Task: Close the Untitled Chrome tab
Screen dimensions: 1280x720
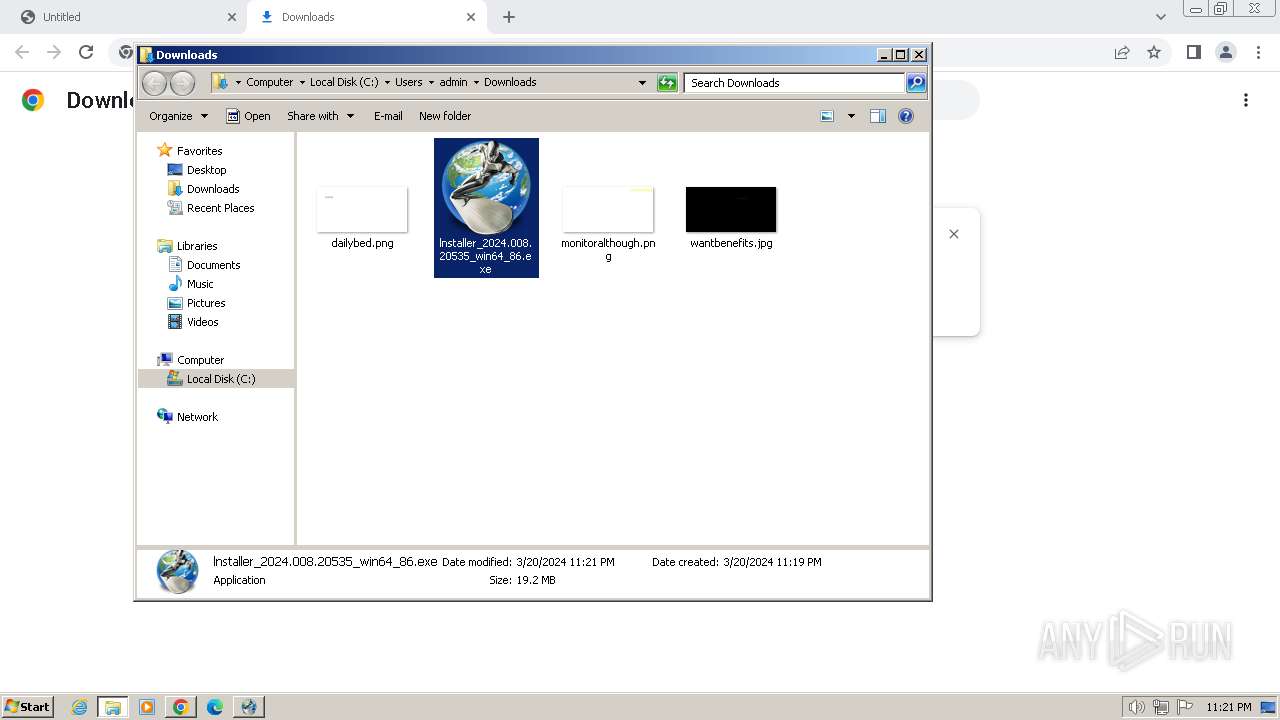Action: (232, 17)
